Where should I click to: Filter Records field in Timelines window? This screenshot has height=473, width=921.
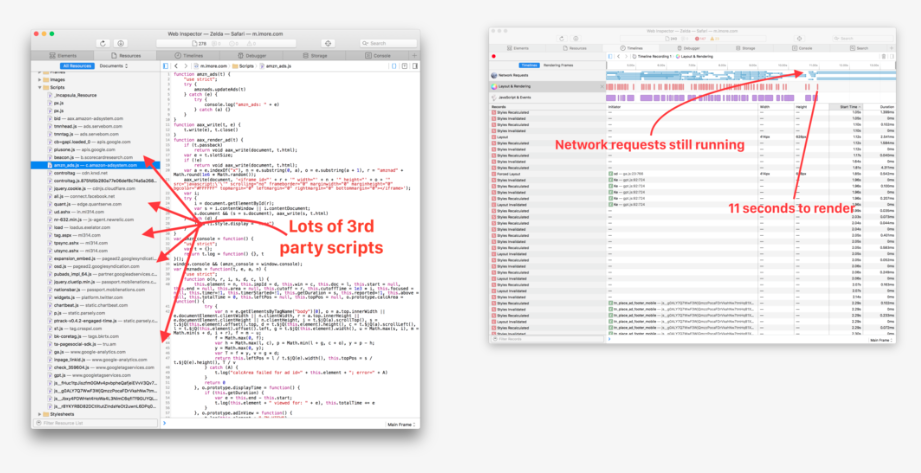[x=547, y=340]
